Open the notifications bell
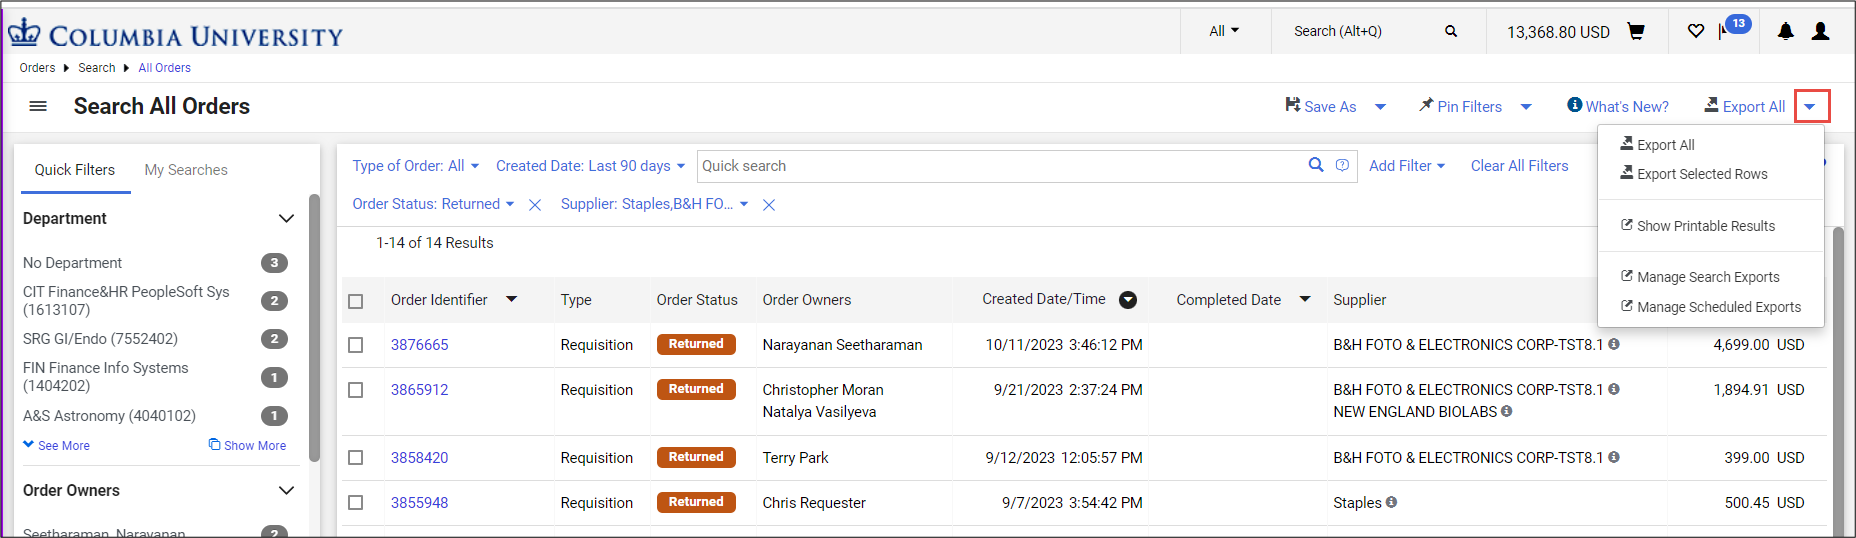1856x538 pixels. pos(1785,31)
